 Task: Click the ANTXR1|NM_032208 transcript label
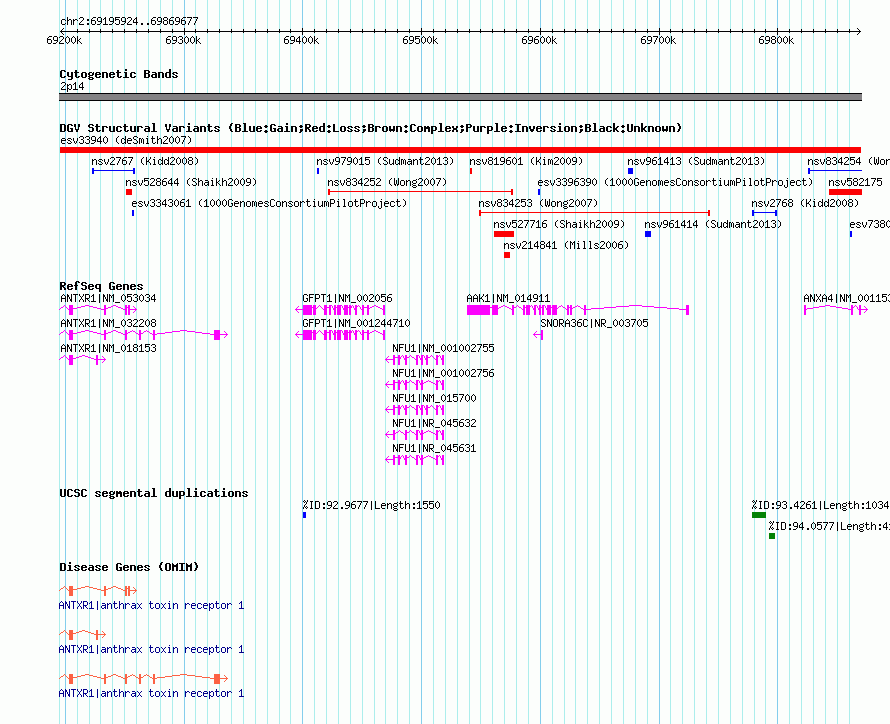[108, 323]
